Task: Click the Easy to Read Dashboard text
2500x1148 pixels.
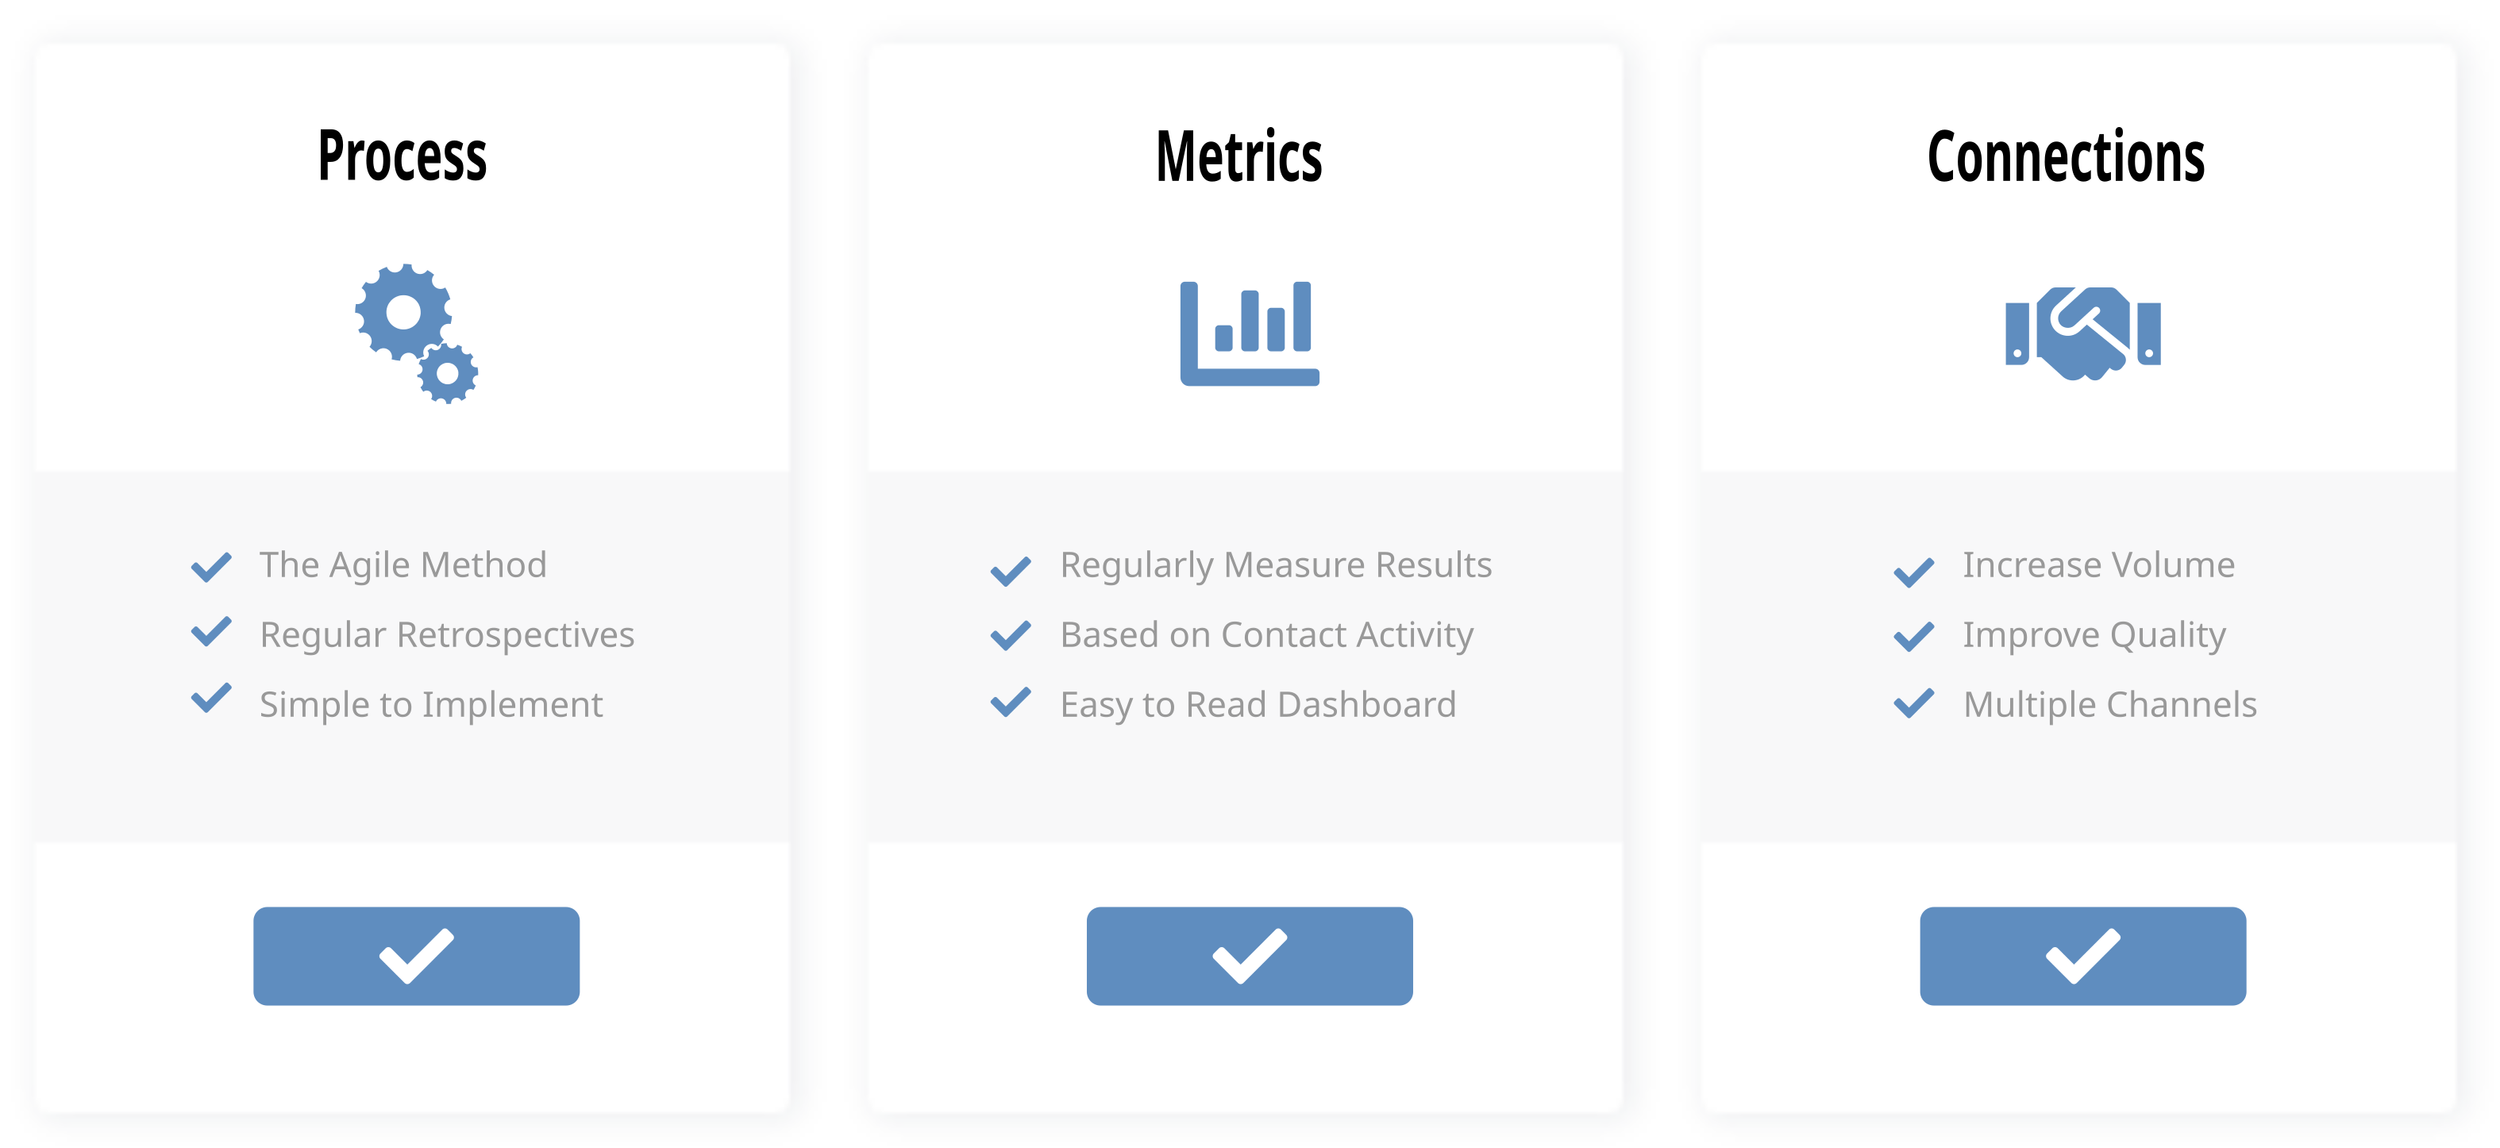Action: pyautogui.click(x=1258, y=705)
